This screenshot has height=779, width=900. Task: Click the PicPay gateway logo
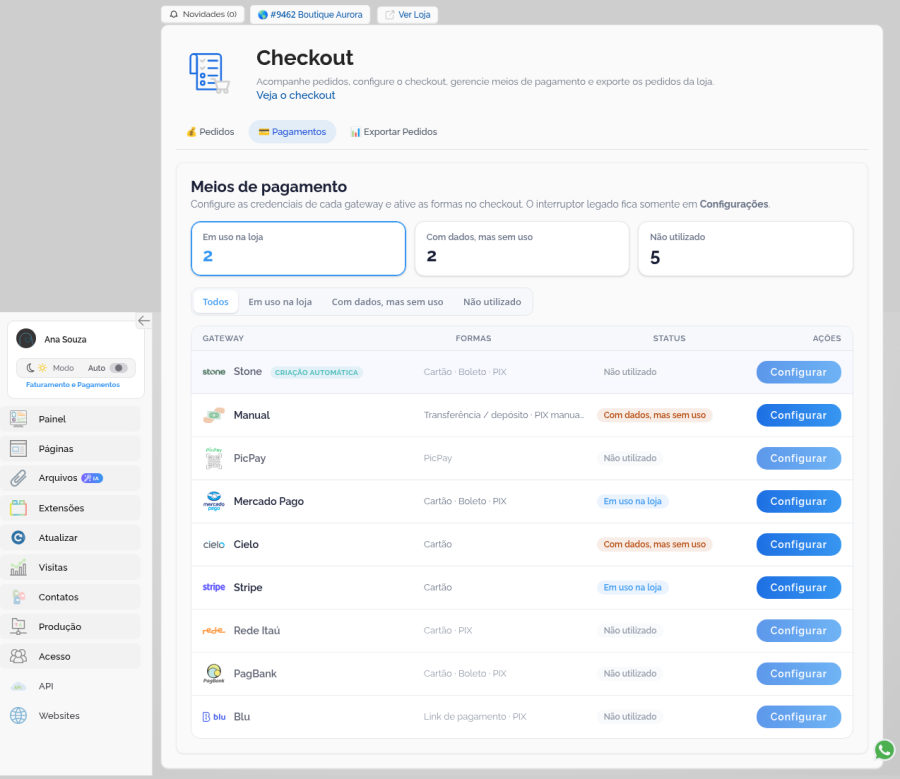pyautogui.click(x=214, y=458)
